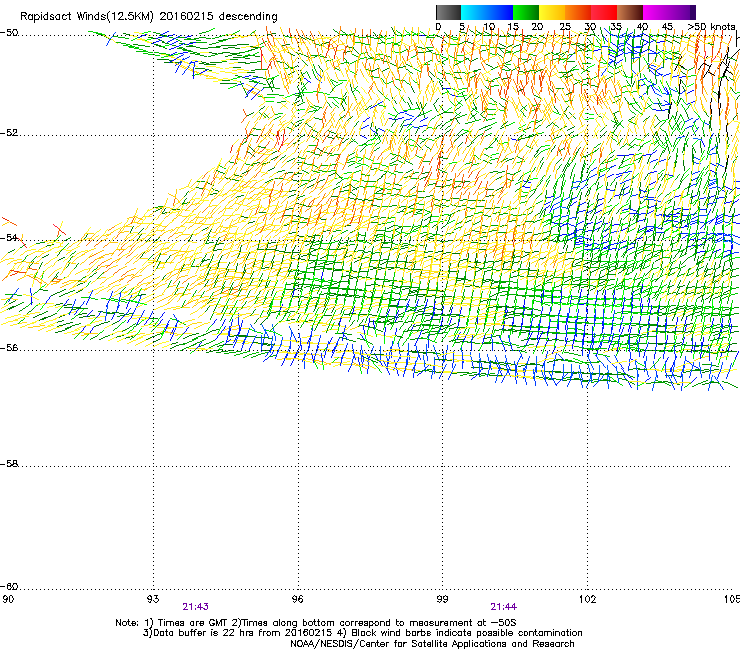Click the cyan 5-10 knots legend segment
The width and height of the screenshot is (740, 650).
[x=474, y=12]
